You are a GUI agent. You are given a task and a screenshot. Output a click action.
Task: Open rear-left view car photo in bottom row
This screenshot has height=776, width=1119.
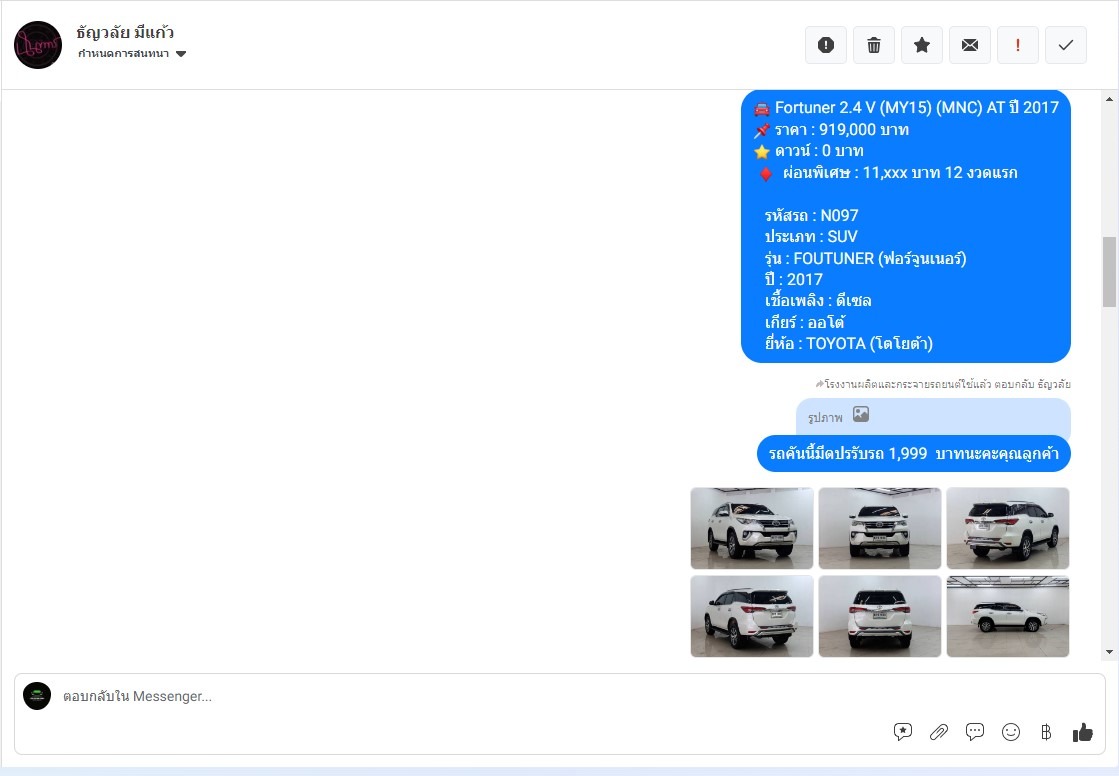(751, 616)
